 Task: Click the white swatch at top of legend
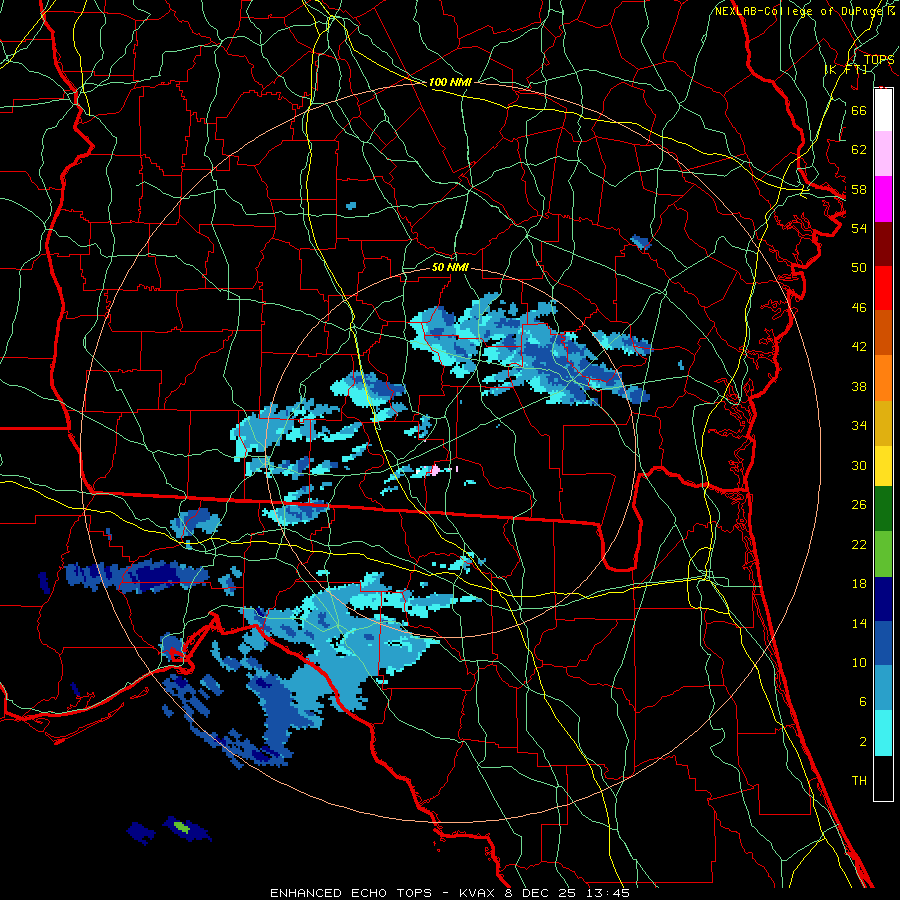(x=883, y=110)
